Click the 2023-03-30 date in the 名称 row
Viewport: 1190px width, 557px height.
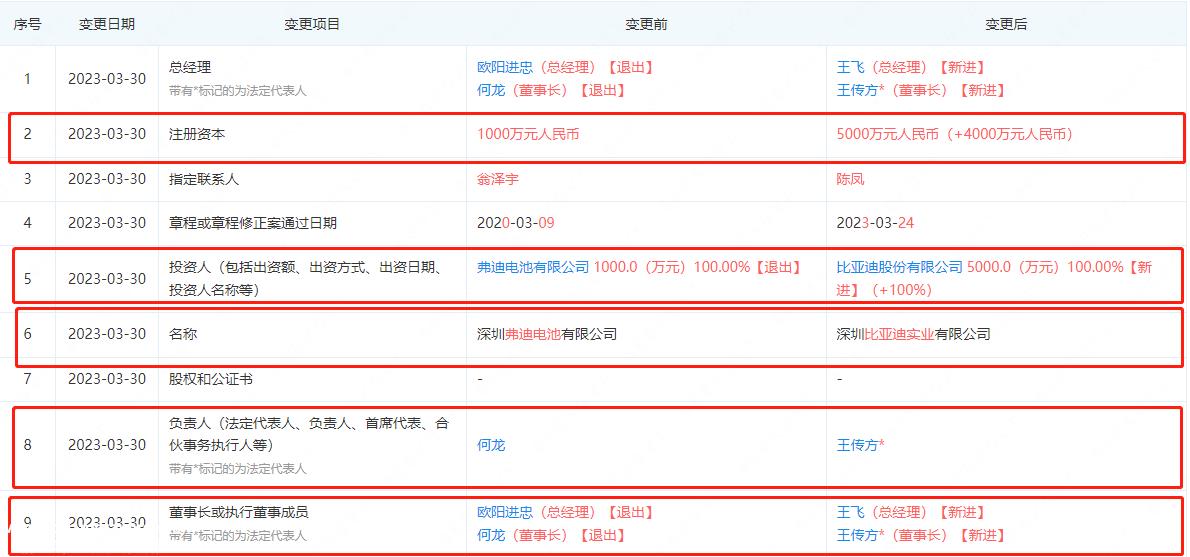(x=107, y=334)
